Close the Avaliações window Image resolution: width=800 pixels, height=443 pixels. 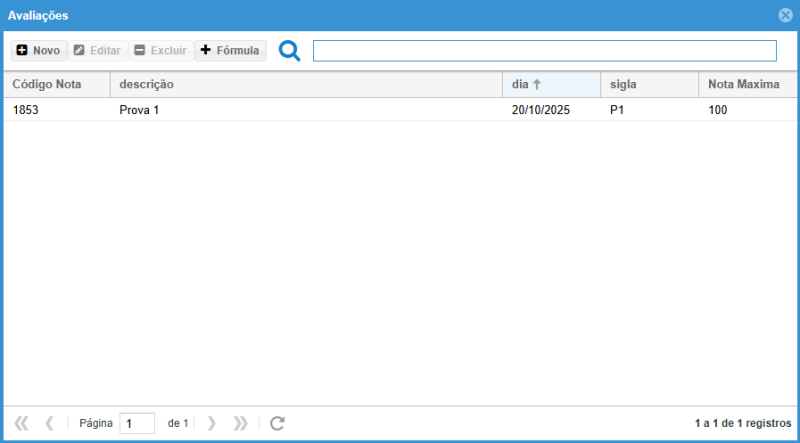785,15
